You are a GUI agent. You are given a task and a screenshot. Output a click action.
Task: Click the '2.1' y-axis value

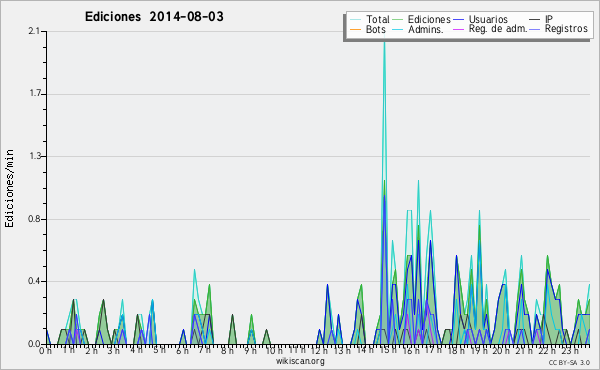(x=34, y=31)
